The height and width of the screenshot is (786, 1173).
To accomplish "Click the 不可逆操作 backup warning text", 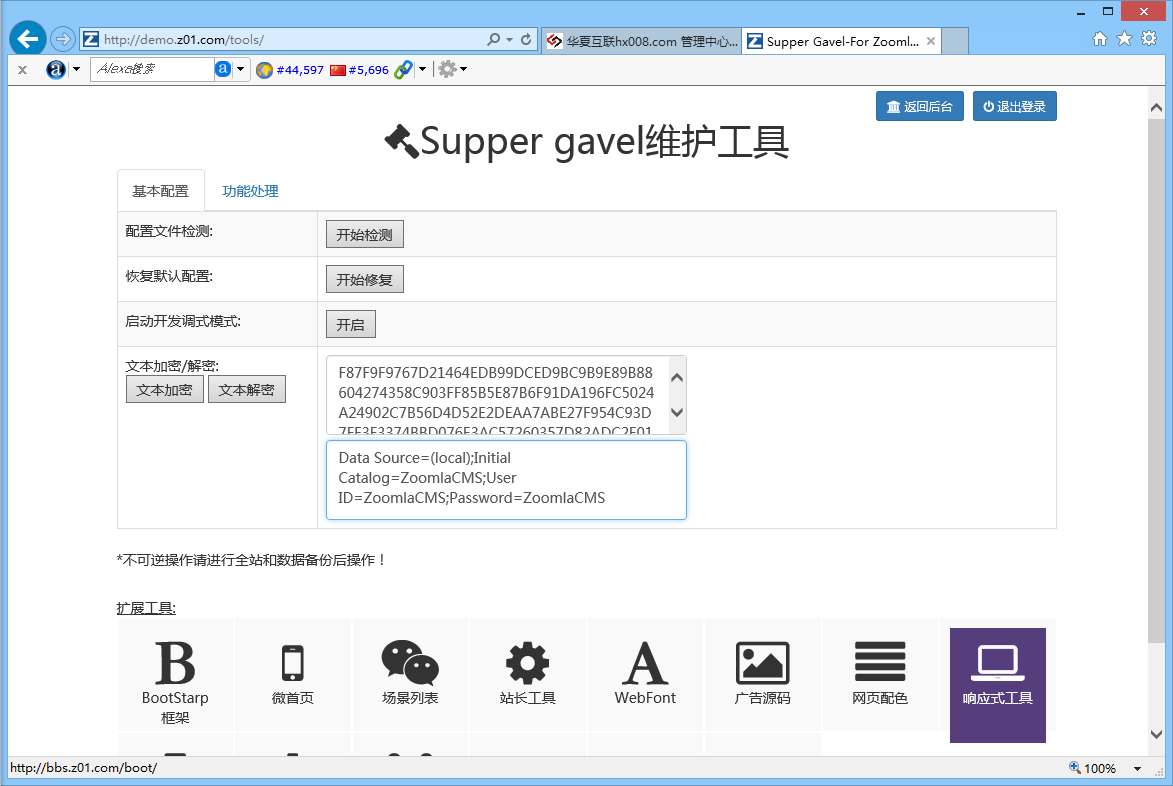I will [x=251, y=560].
